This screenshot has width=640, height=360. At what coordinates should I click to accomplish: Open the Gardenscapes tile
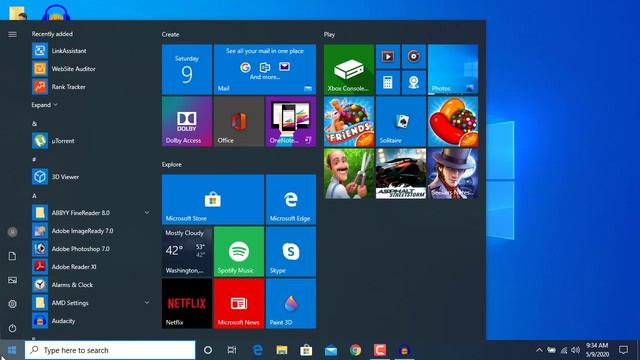click(x=349, y=173)
